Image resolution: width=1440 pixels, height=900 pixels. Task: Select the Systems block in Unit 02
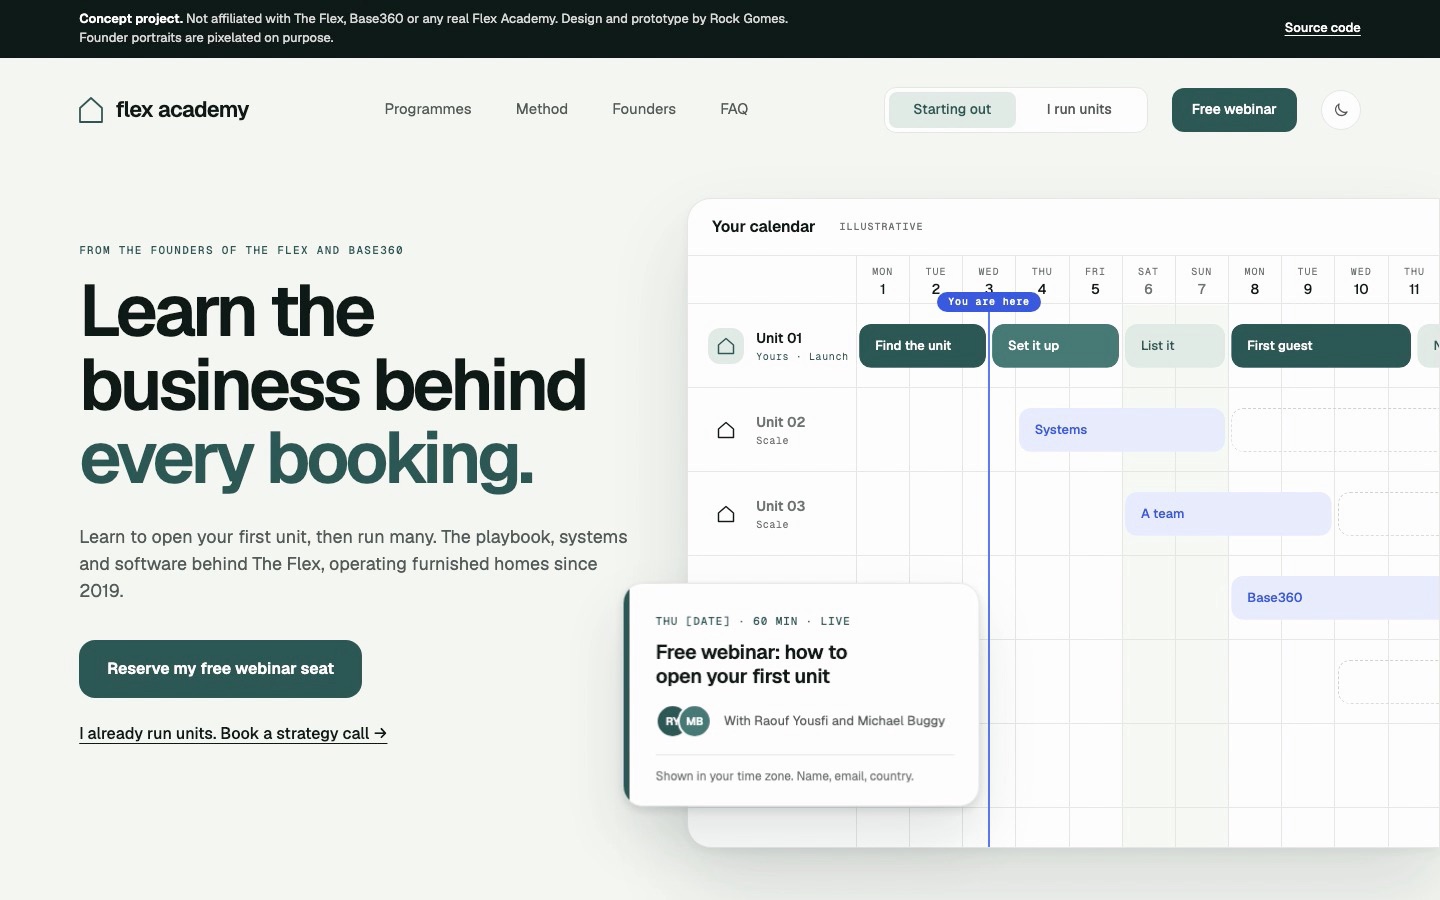tap(1122, 430)
